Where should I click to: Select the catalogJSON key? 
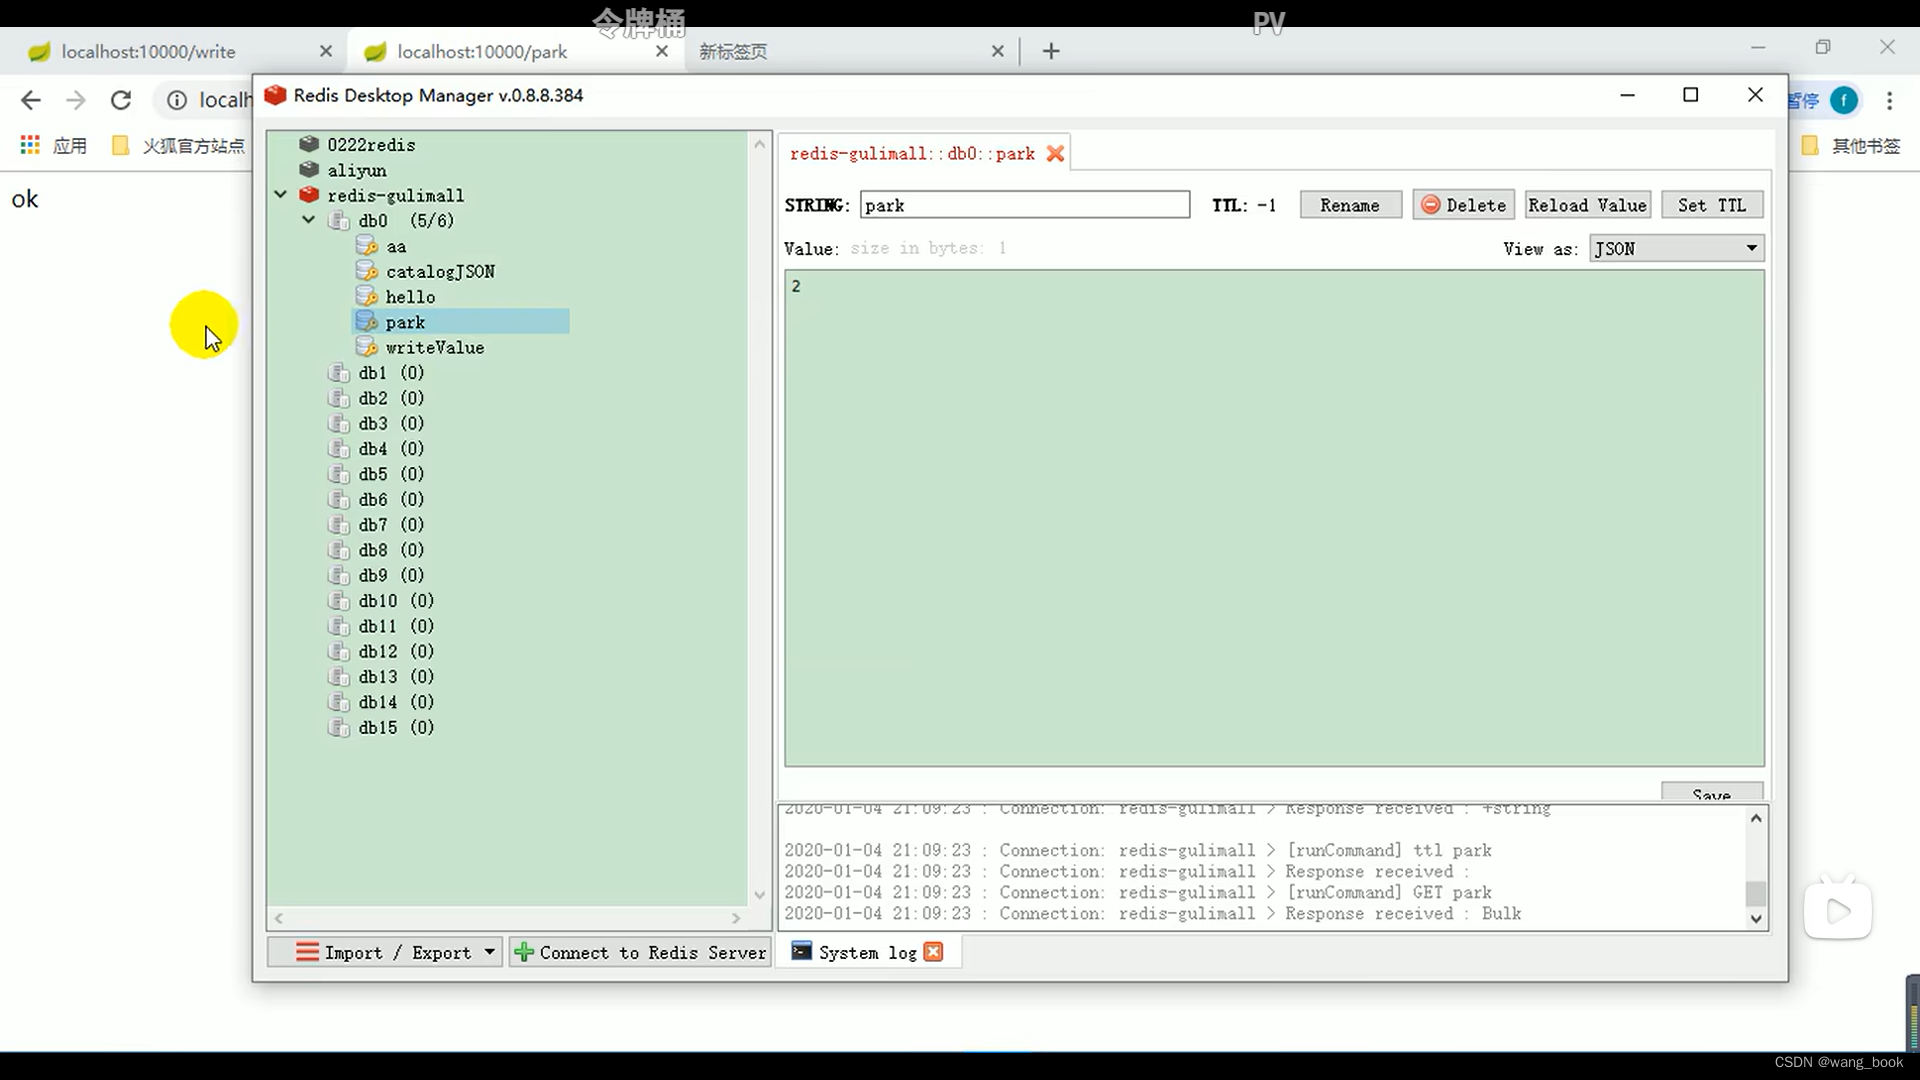440,271
